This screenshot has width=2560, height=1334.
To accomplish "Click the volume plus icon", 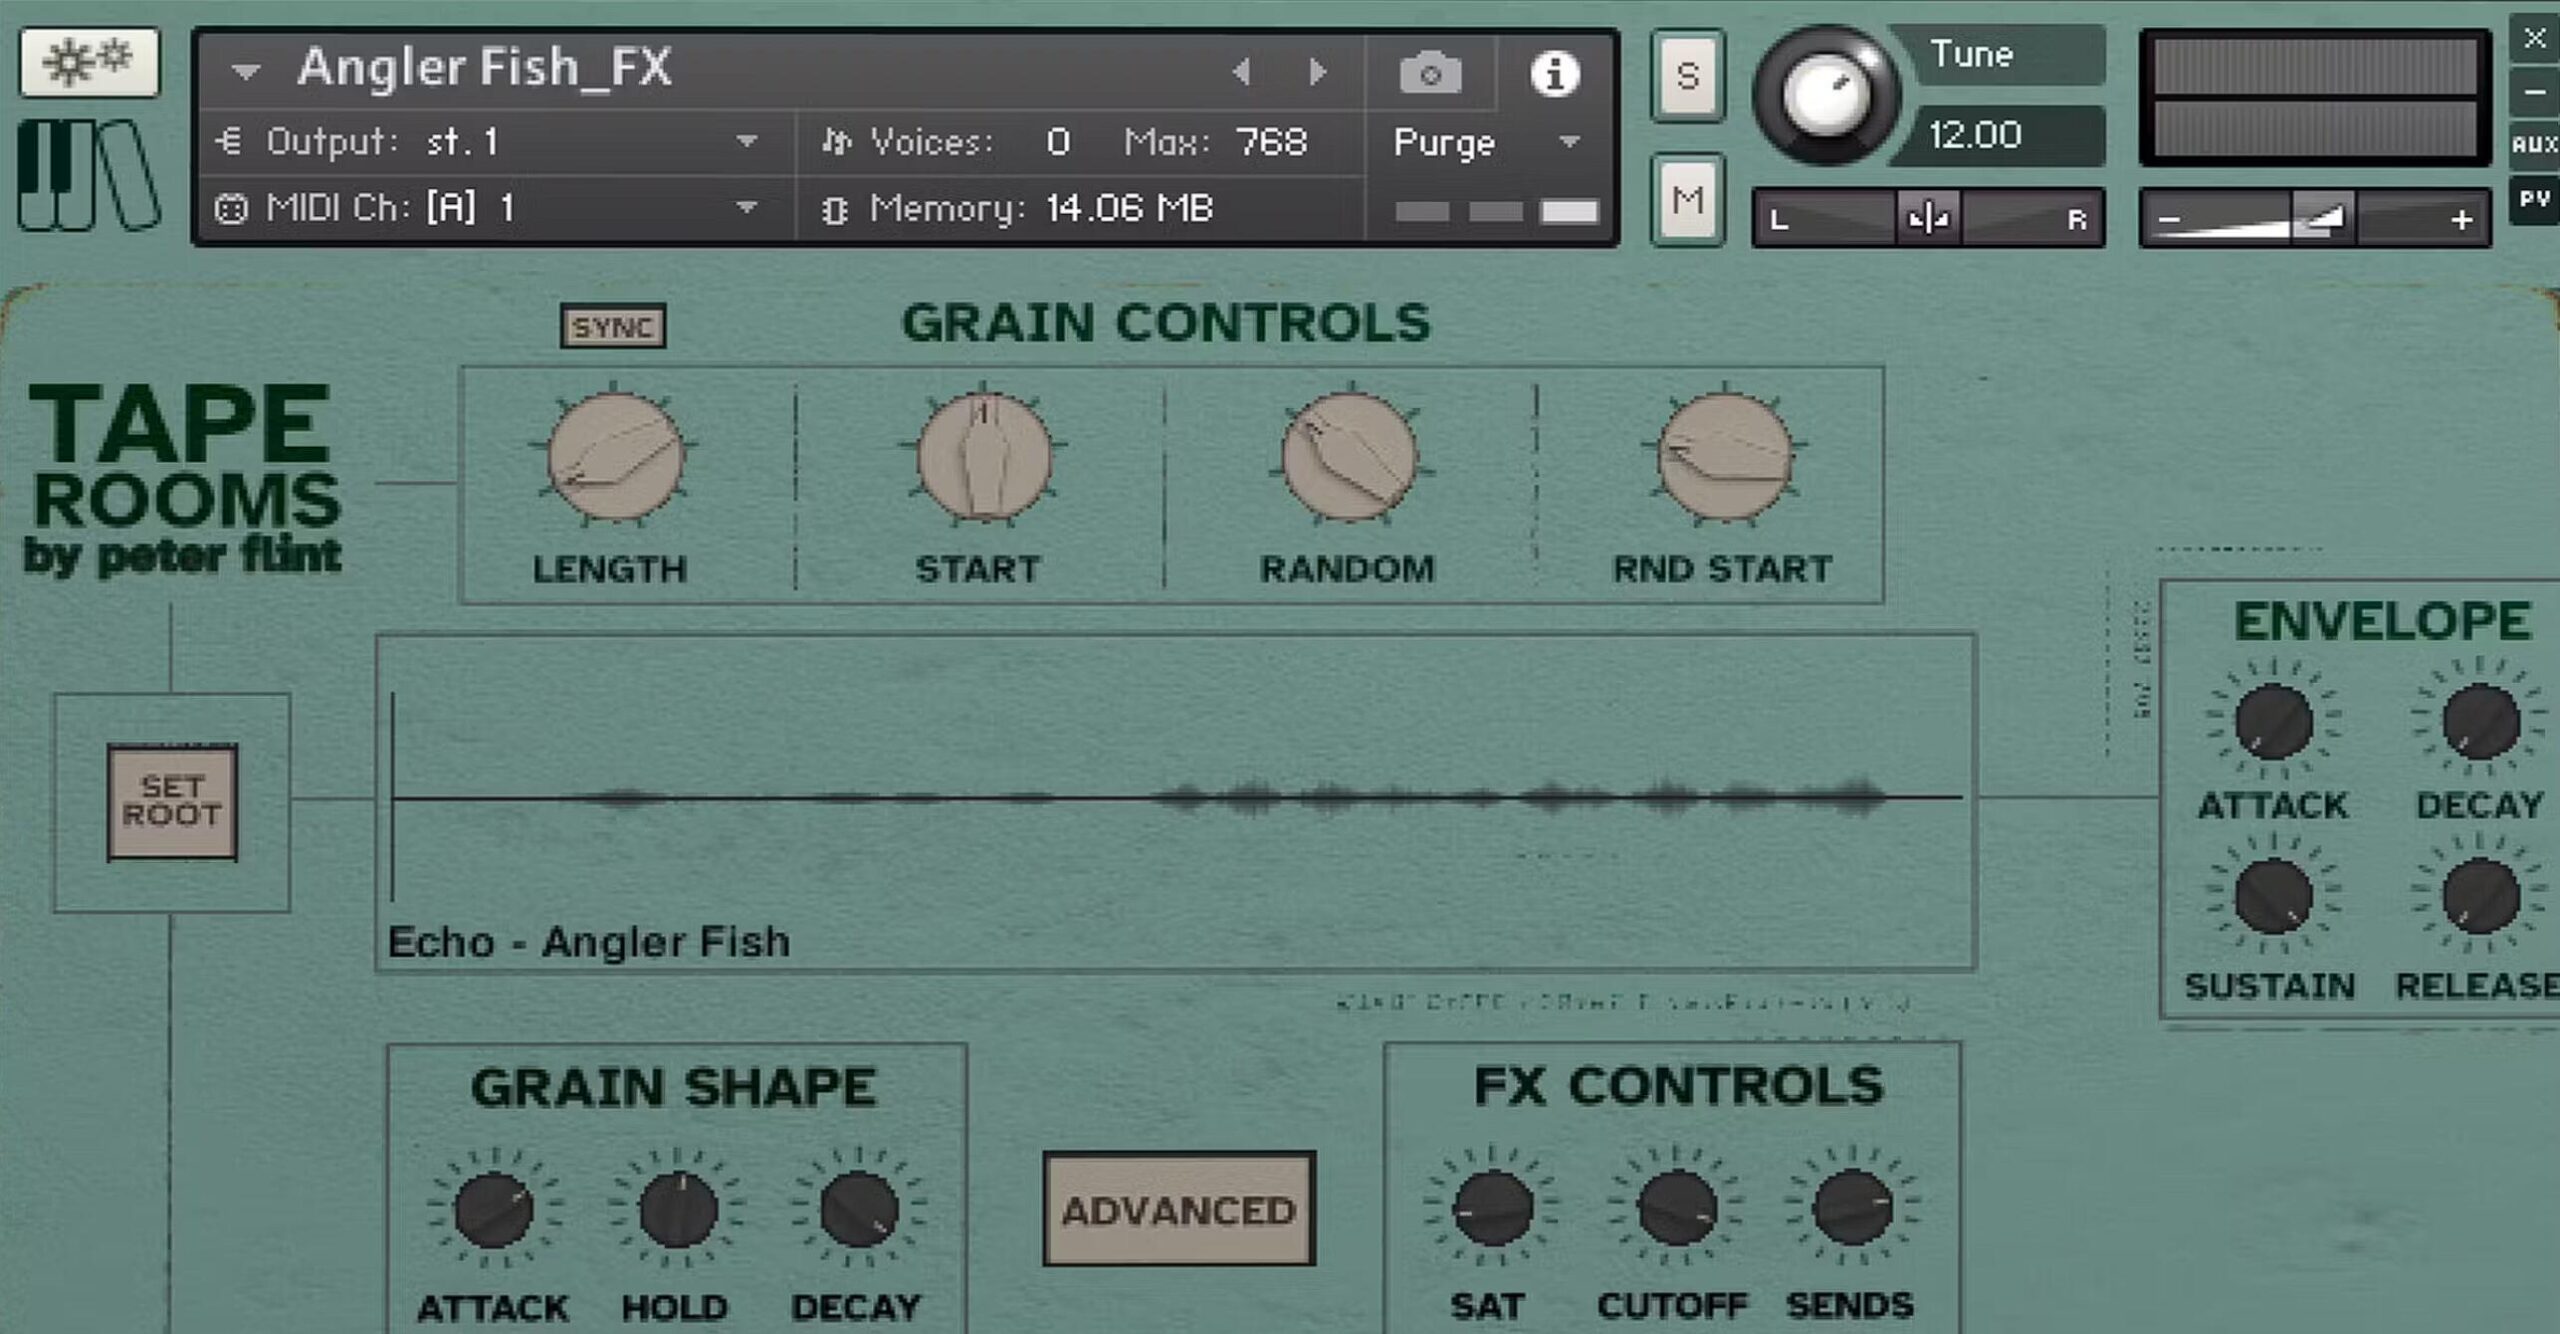I will [x=2461, y=219].
